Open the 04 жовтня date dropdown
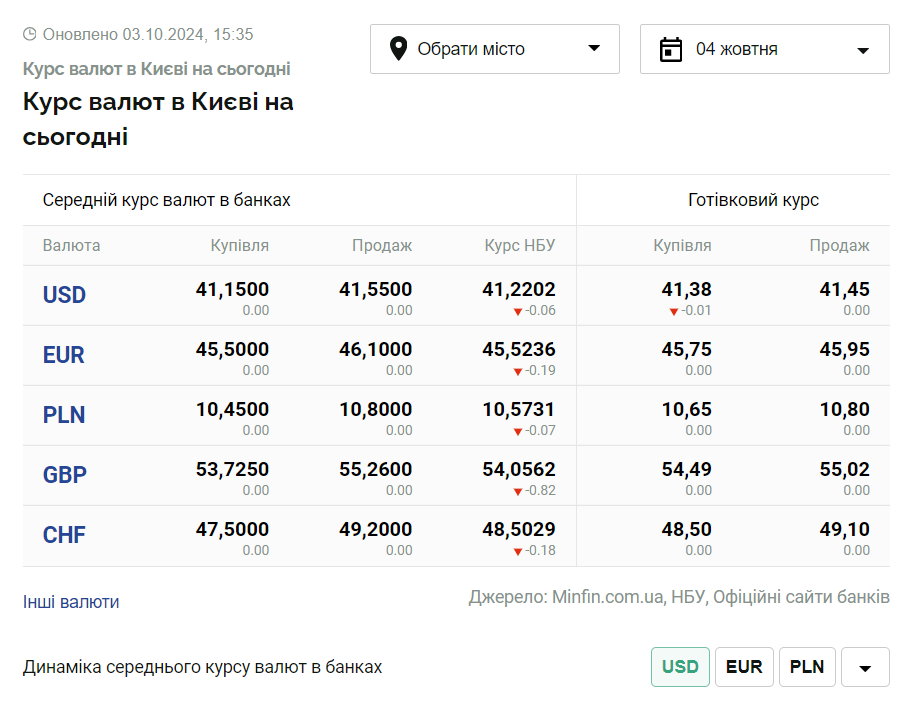The image size is (910, 713). 765,49
